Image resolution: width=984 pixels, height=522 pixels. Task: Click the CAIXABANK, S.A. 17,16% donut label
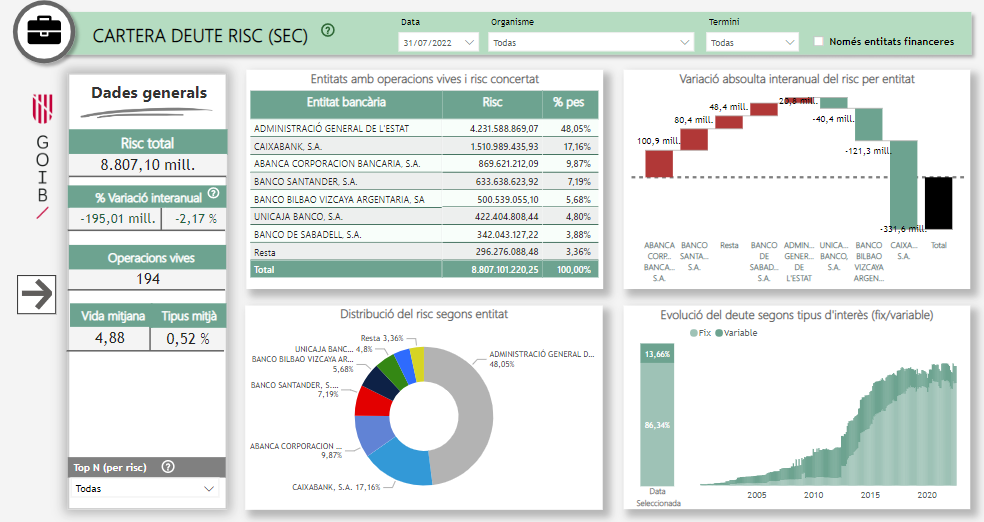coord(336,487)
